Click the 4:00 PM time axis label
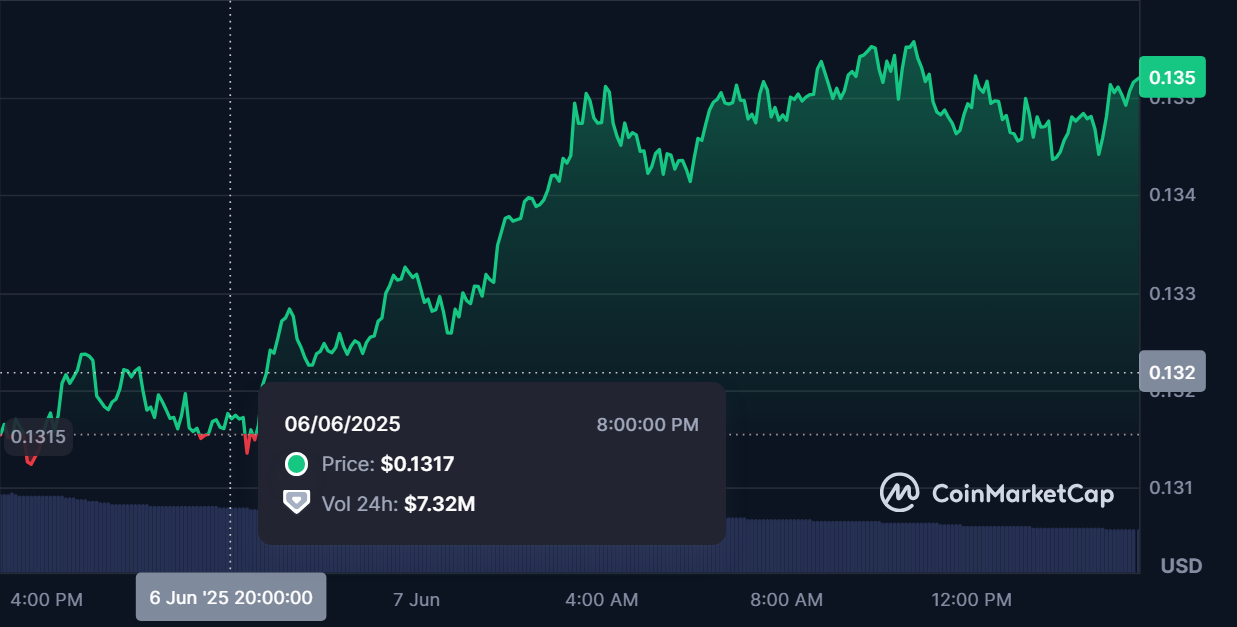 pos(47,600)
